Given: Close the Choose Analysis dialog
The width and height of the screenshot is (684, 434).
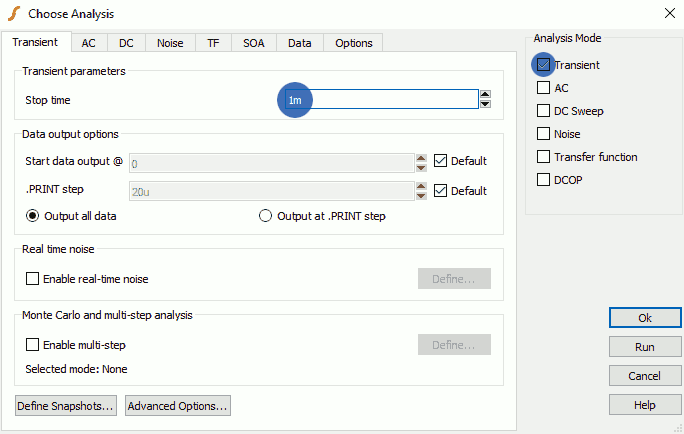Looking at the screenshot, I should (668, 13).
